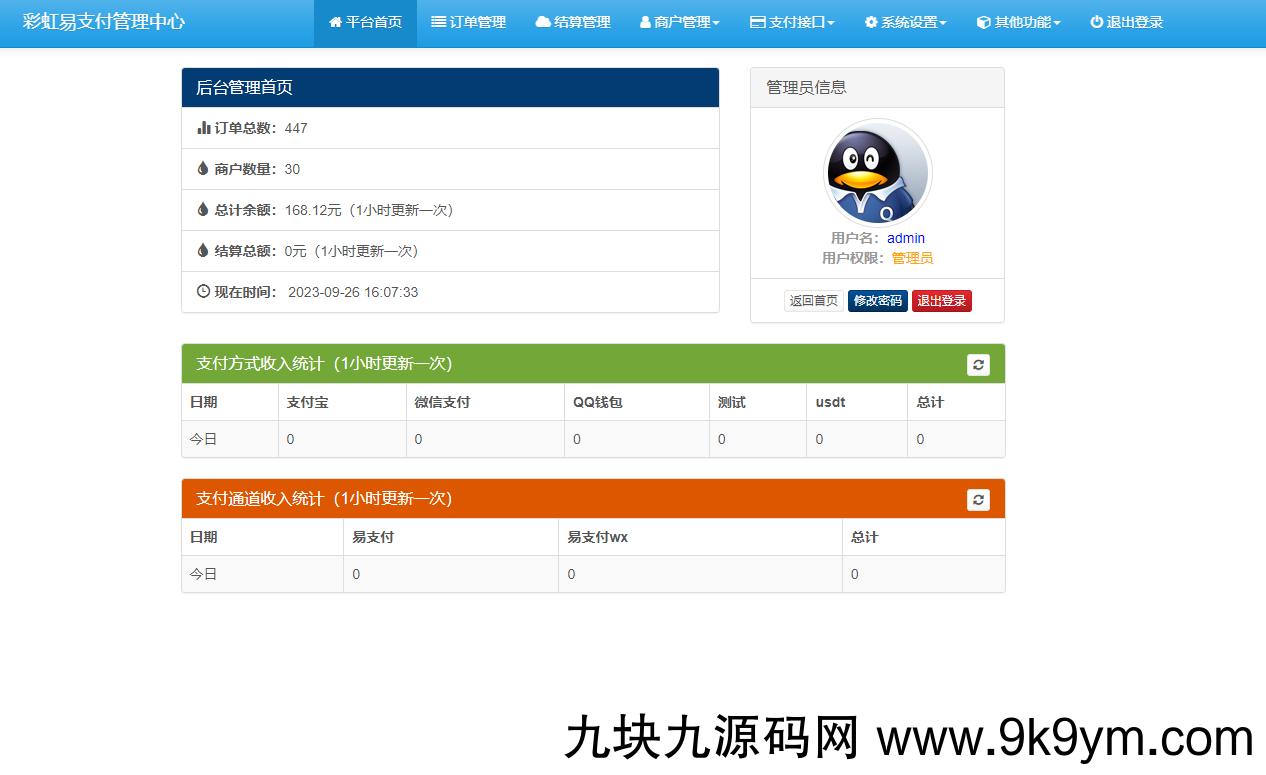The image size is (1266, 775).
Task: Open 结算管理 from the top navigation
Action: coord(573,22)
